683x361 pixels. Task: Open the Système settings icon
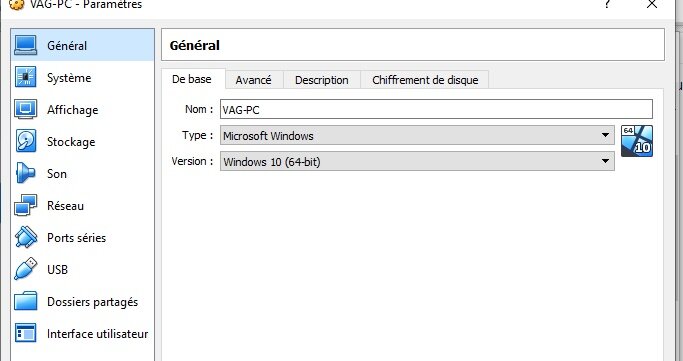tap(26, 78)
